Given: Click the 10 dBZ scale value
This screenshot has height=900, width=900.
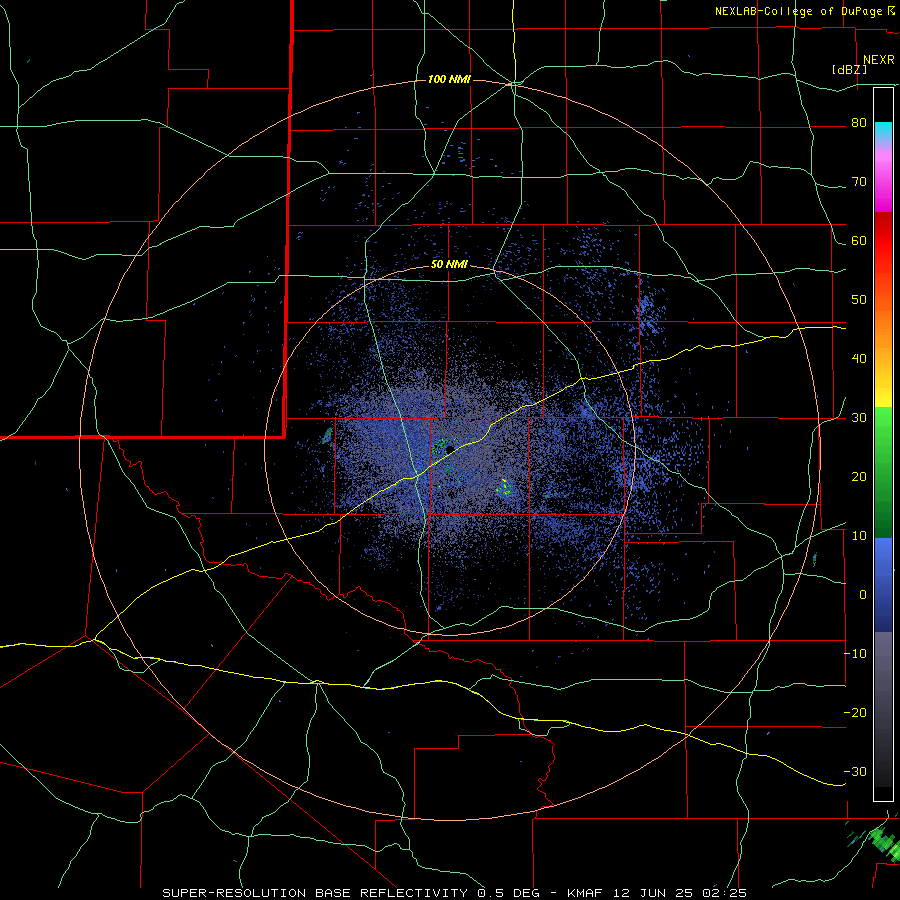Looking at the screenshot, I should tap(859, 536).
